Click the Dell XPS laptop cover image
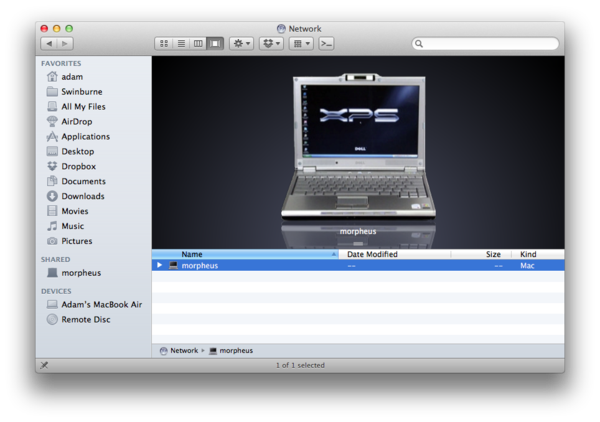600x422 pixels. click(358, 147)
